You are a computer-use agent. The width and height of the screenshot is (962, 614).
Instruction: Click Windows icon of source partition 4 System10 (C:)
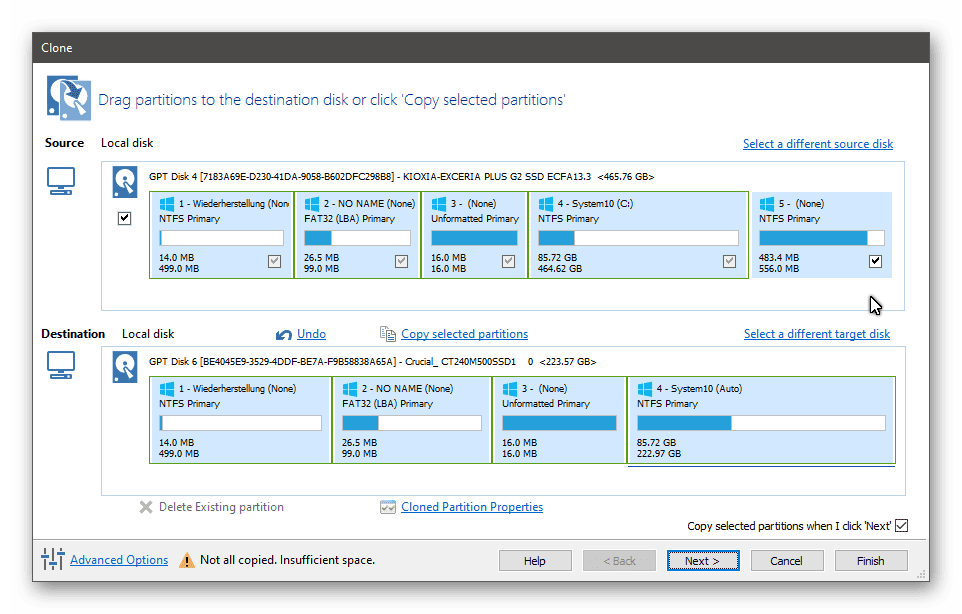[545, 204]
